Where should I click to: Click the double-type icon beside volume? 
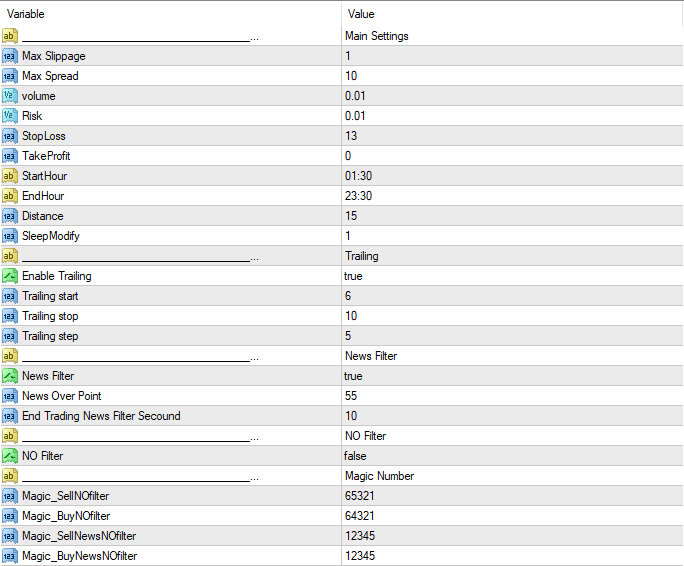click(x=9, y=96)
